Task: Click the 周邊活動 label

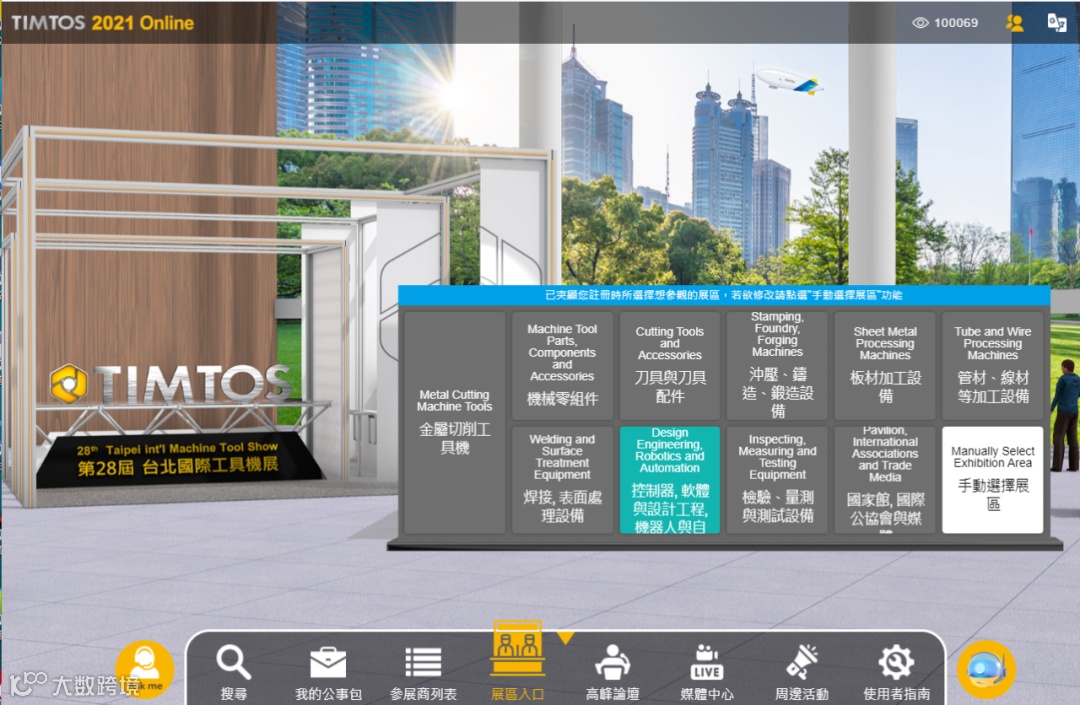Action: [x=802, y=694]
